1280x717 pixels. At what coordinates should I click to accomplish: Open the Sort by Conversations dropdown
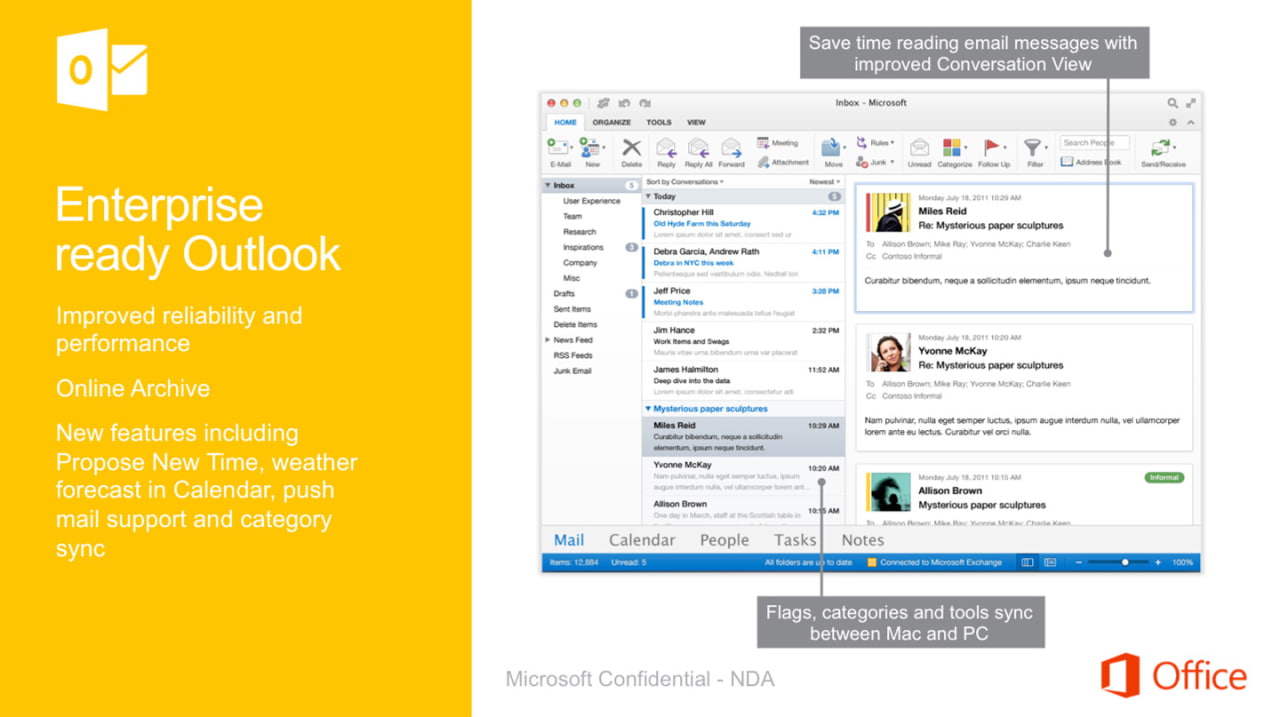[x=685, y=182]
